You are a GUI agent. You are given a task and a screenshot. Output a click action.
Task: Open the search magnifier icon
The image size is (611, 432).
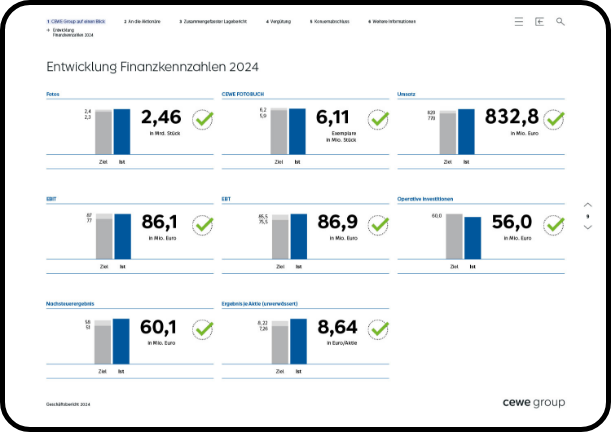(x=560, y=22)
